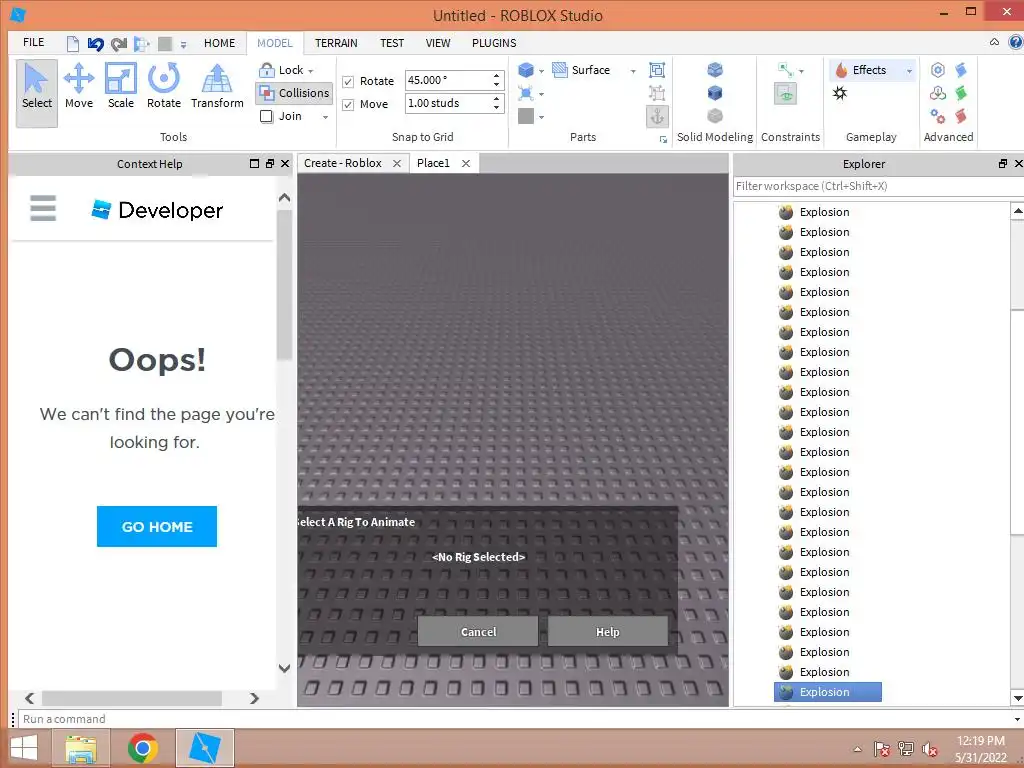Open the part Color swatch
The width and height of the screenshot is (1024, 768).
point(526,116)
